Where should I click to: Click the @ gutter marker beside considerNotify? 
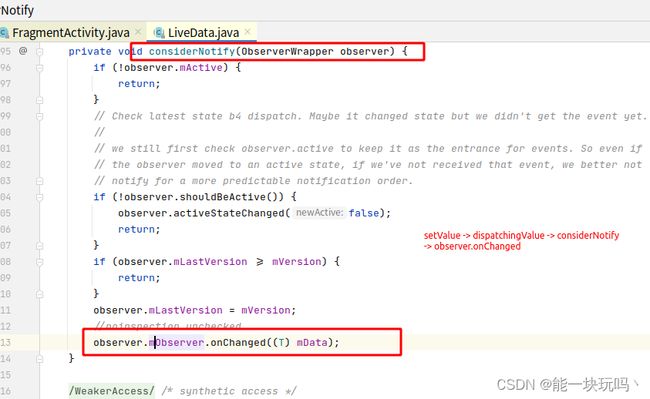pyautogui.click(x=23, y=51)
